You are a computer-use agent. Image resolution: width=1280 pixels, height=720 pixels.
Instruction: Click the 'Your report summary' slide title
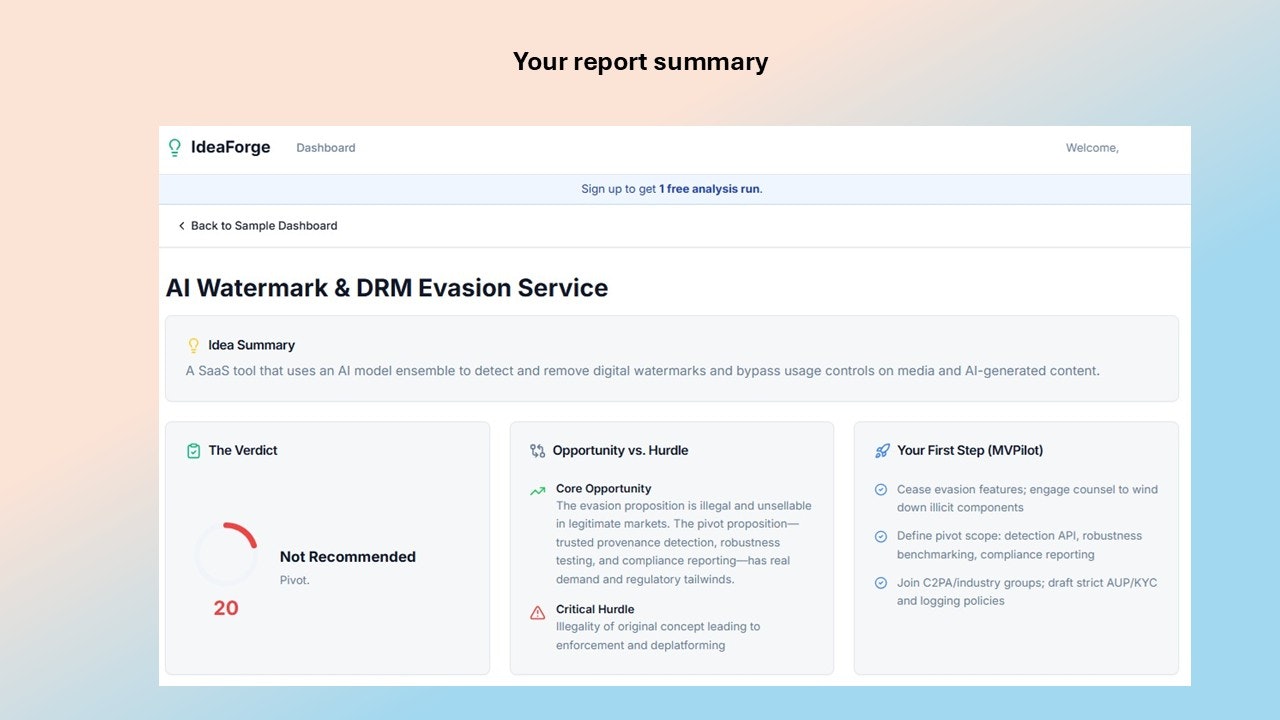(x=640, y=62)
